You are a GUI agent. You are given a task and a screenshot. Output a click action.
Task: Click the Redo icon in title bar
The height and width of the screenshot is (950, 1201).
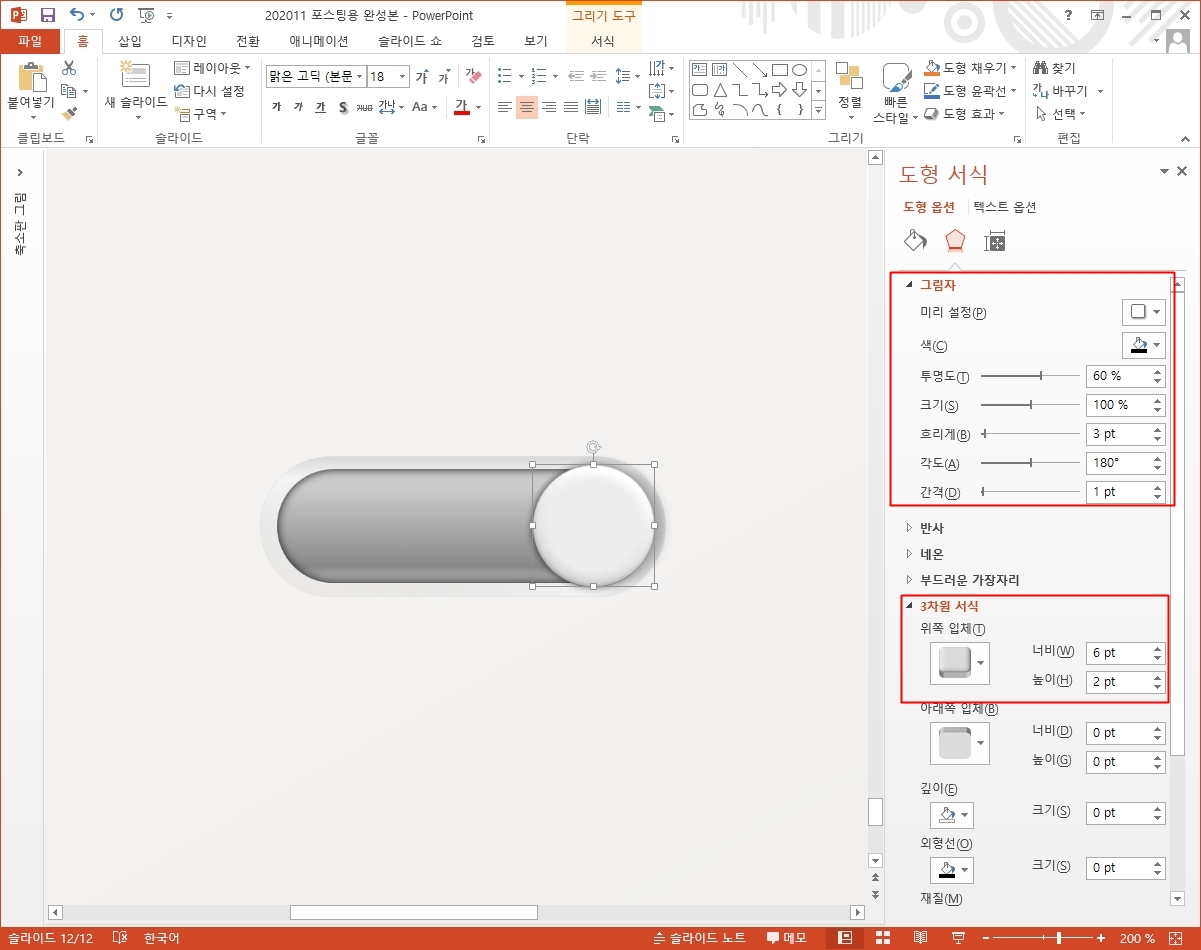pos(116,15)
